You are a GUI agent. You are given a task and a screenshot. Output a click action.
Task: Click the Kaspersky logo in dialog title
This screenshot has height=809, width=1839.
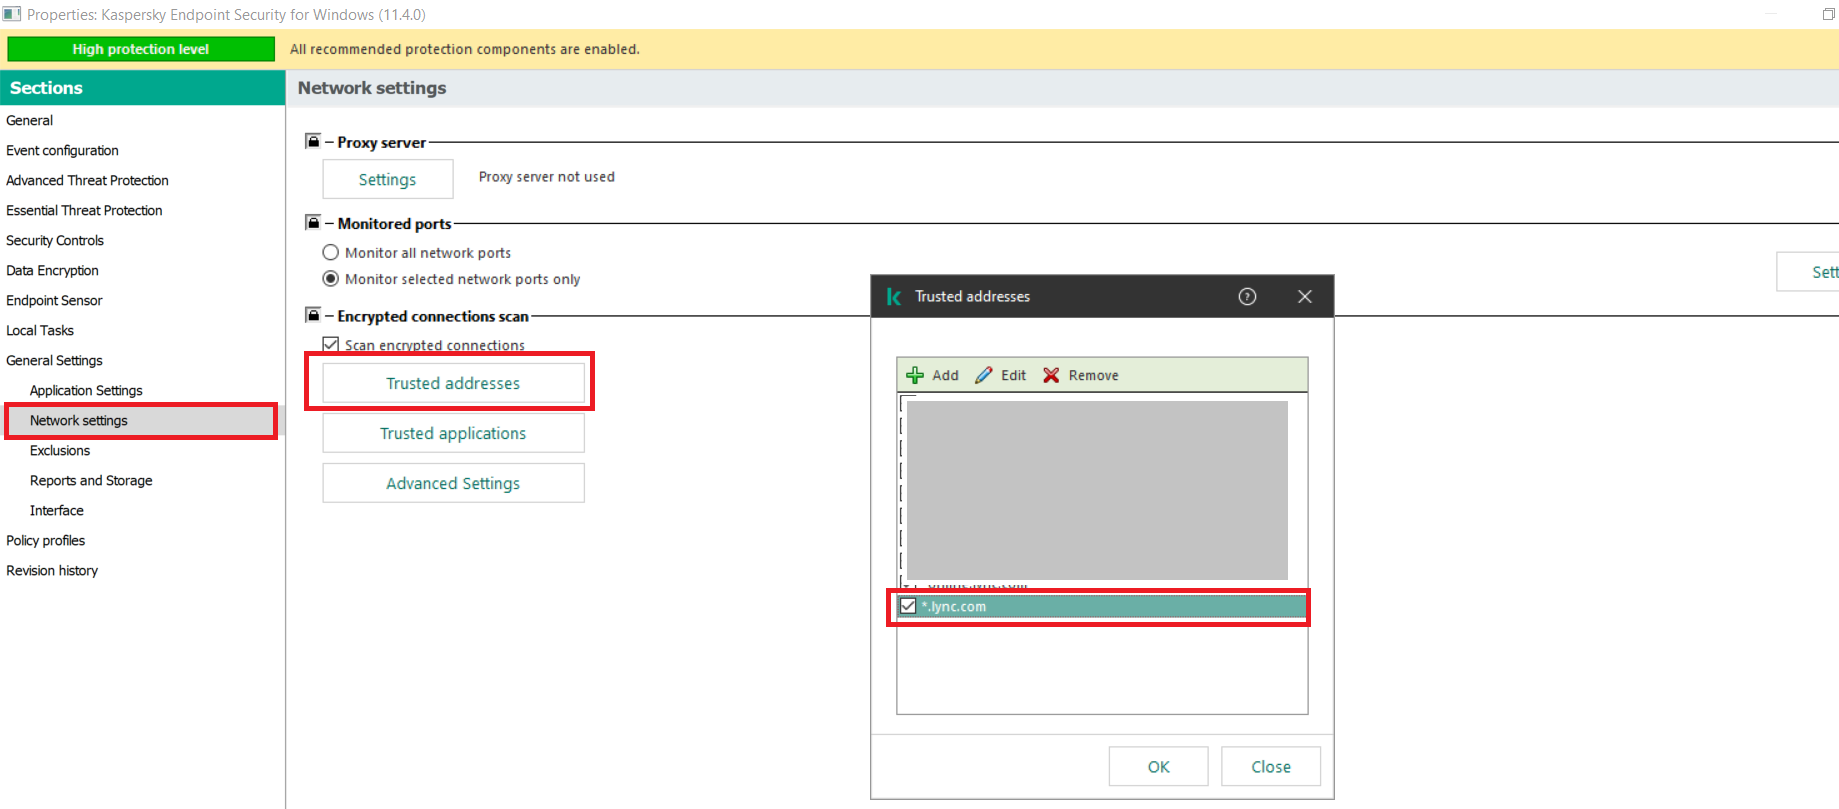coord(894,296)
